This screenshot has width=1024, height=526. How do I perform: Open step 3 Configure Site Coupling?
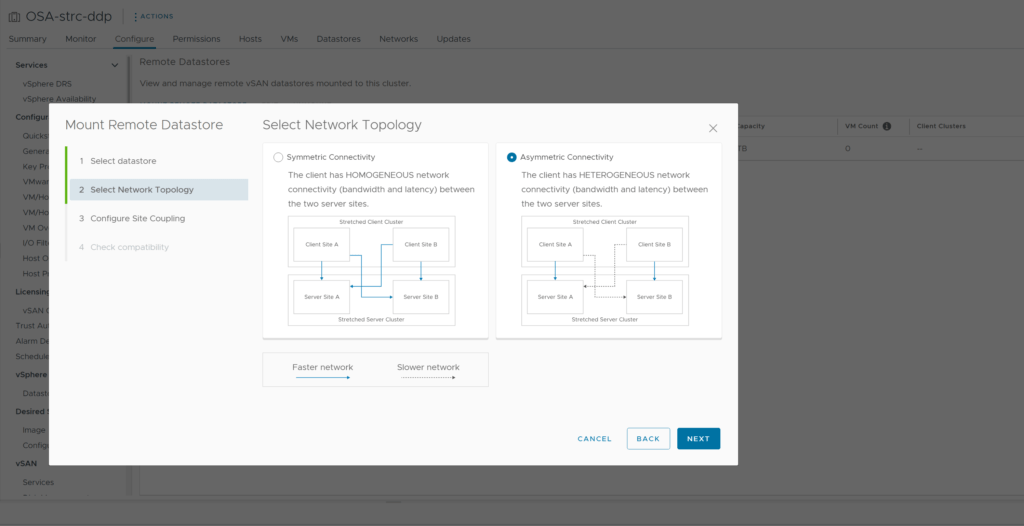pyautogui.click(x=137, y=218)
